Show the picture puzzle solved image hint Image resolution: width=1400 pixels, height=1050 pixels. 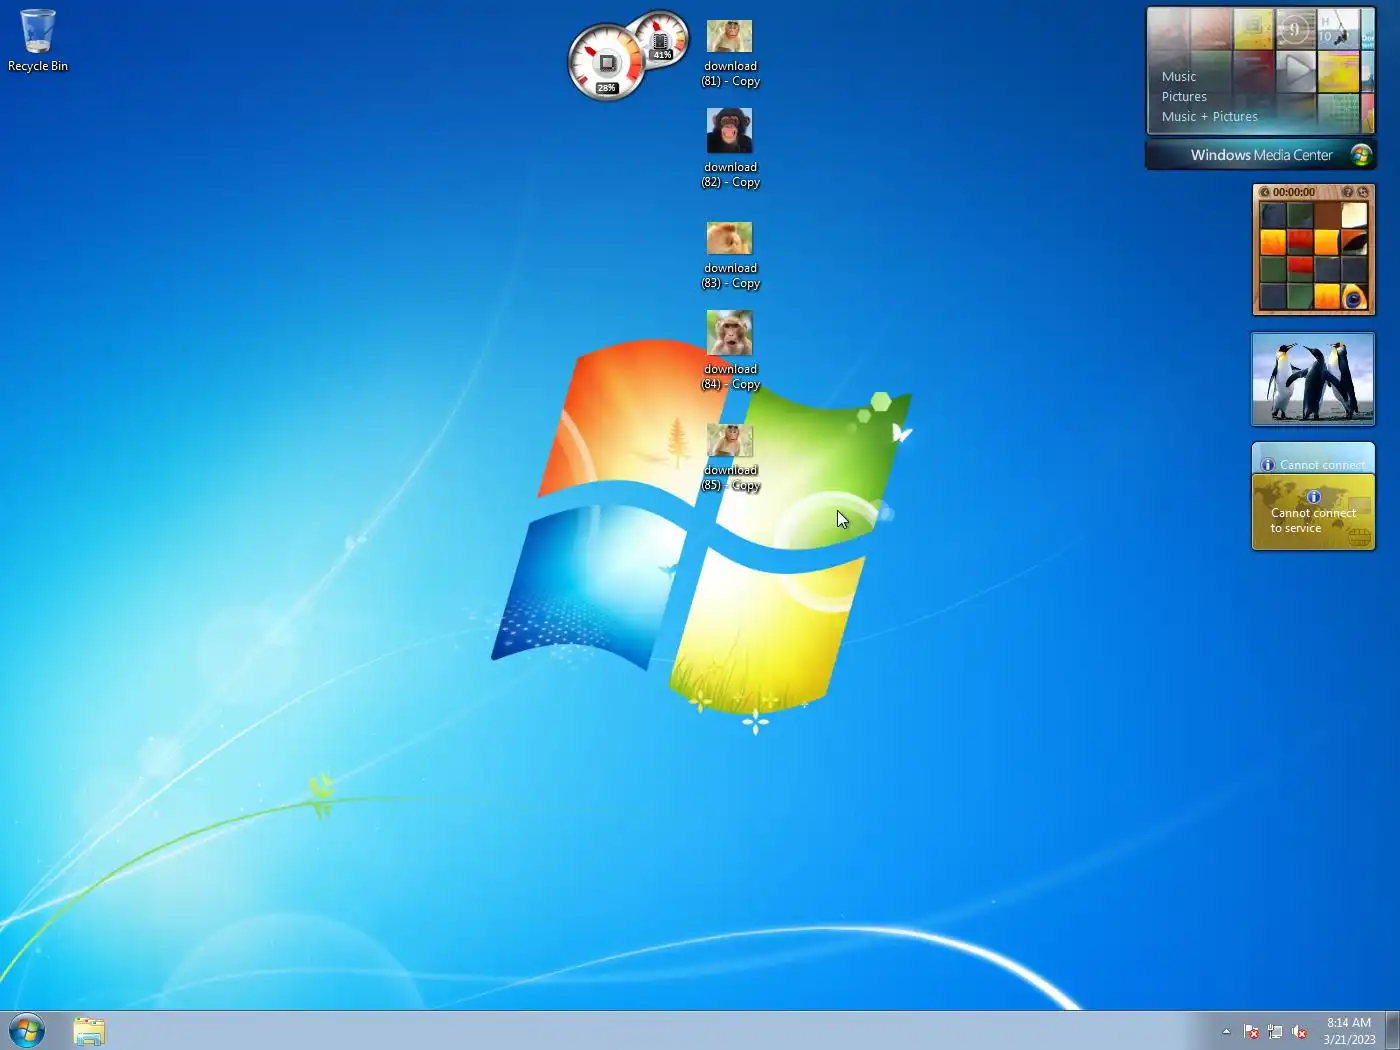[x=1348, y=192]
